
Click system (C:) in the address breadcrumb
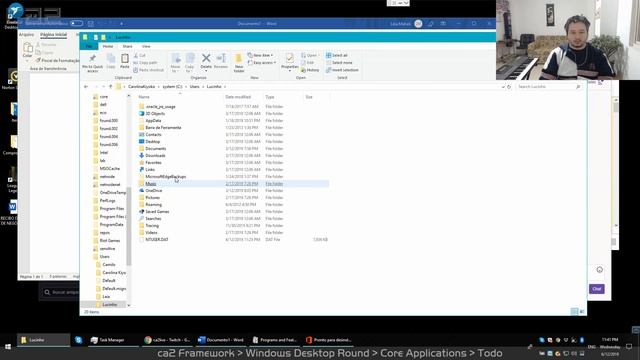(172, 87)
